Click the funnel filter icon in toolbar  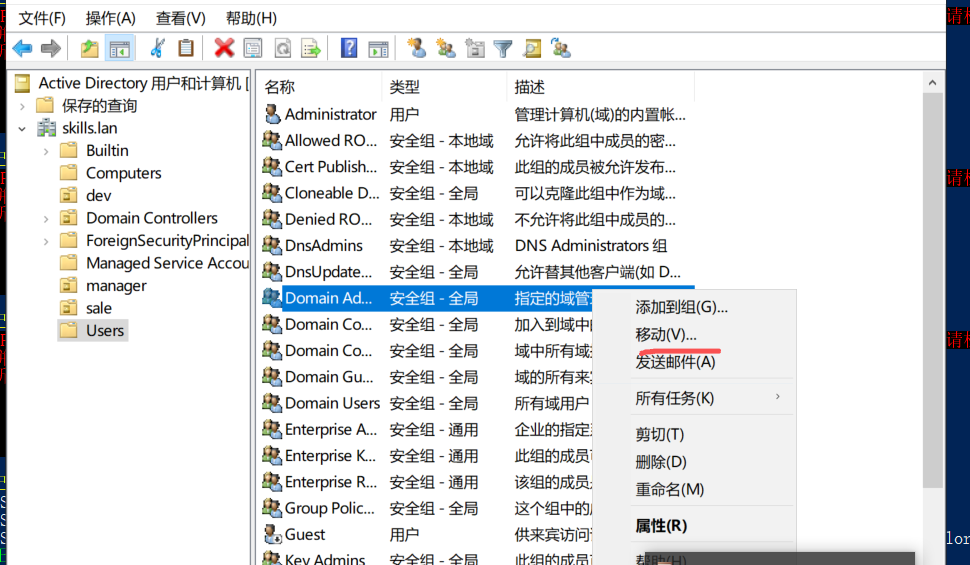coord(503,48)
